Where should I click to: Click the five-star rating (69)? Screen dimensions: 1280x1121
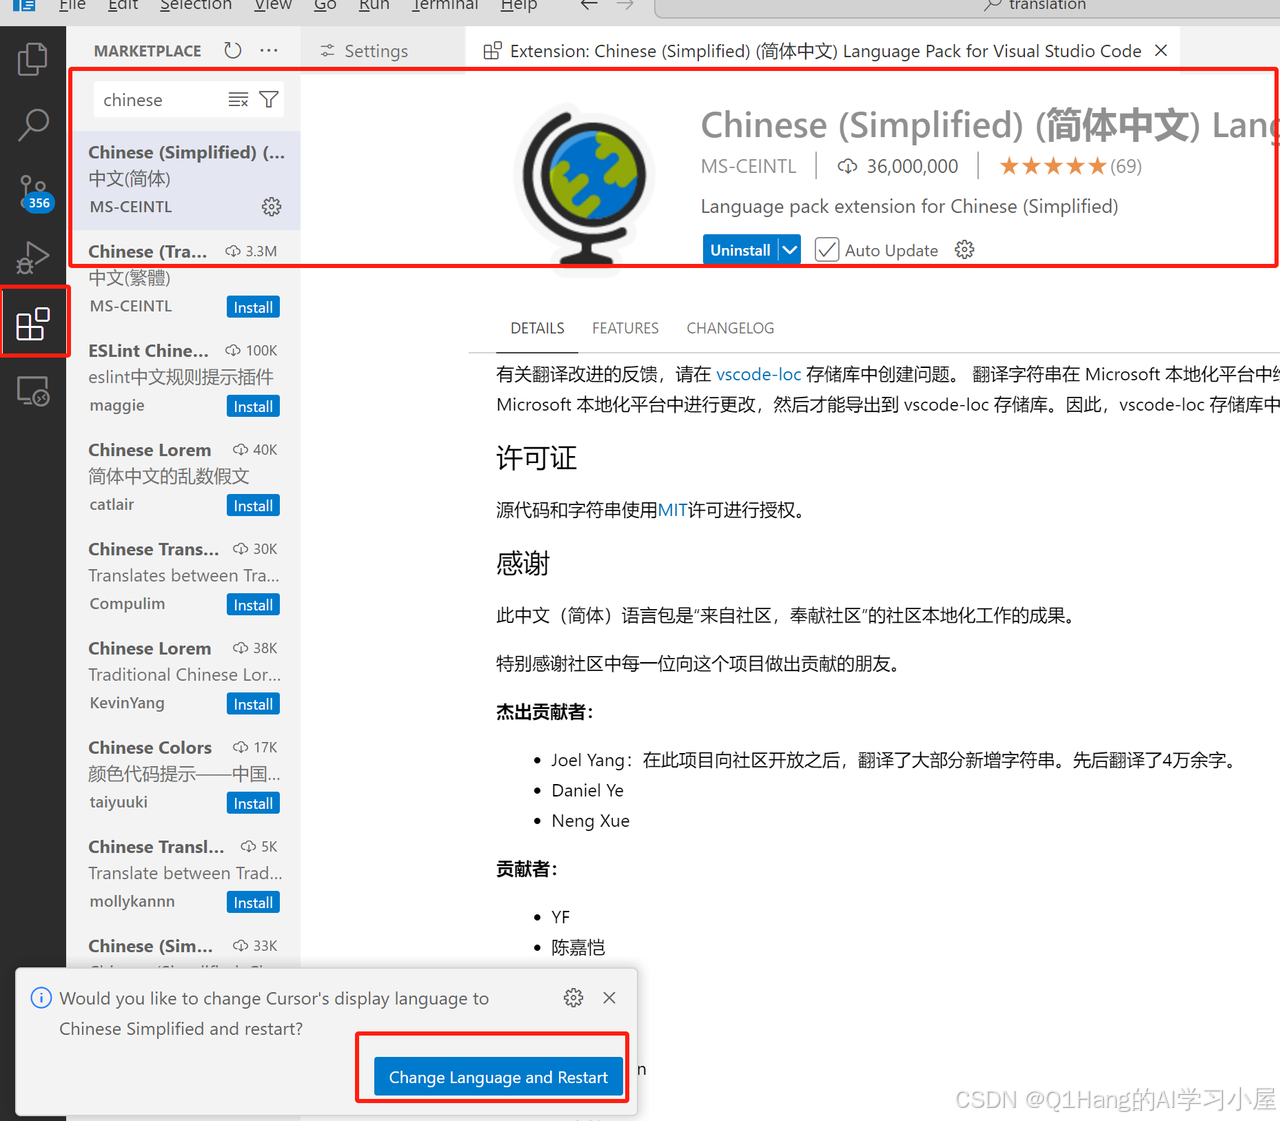(x=1070, y=166)
